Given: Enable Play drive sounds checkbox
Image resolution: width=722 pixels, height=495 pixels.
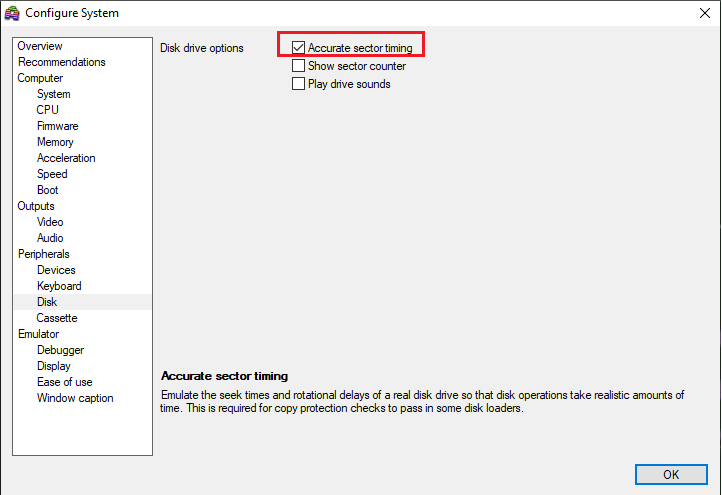Looking at the screenshot, I should click(298, 84).
